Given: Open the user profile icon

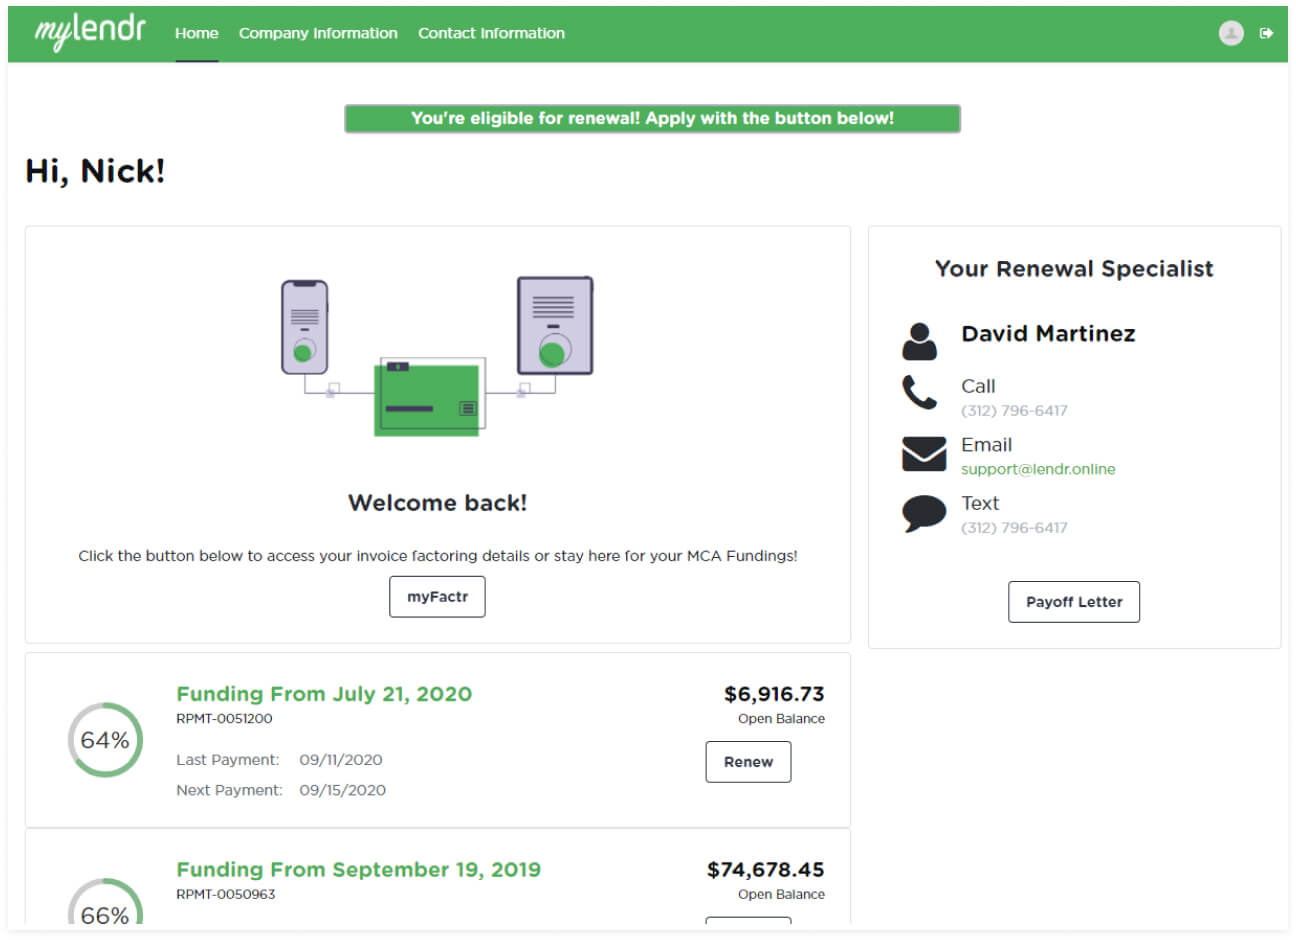Looking at the screenshot, I should pos(1229,32).
